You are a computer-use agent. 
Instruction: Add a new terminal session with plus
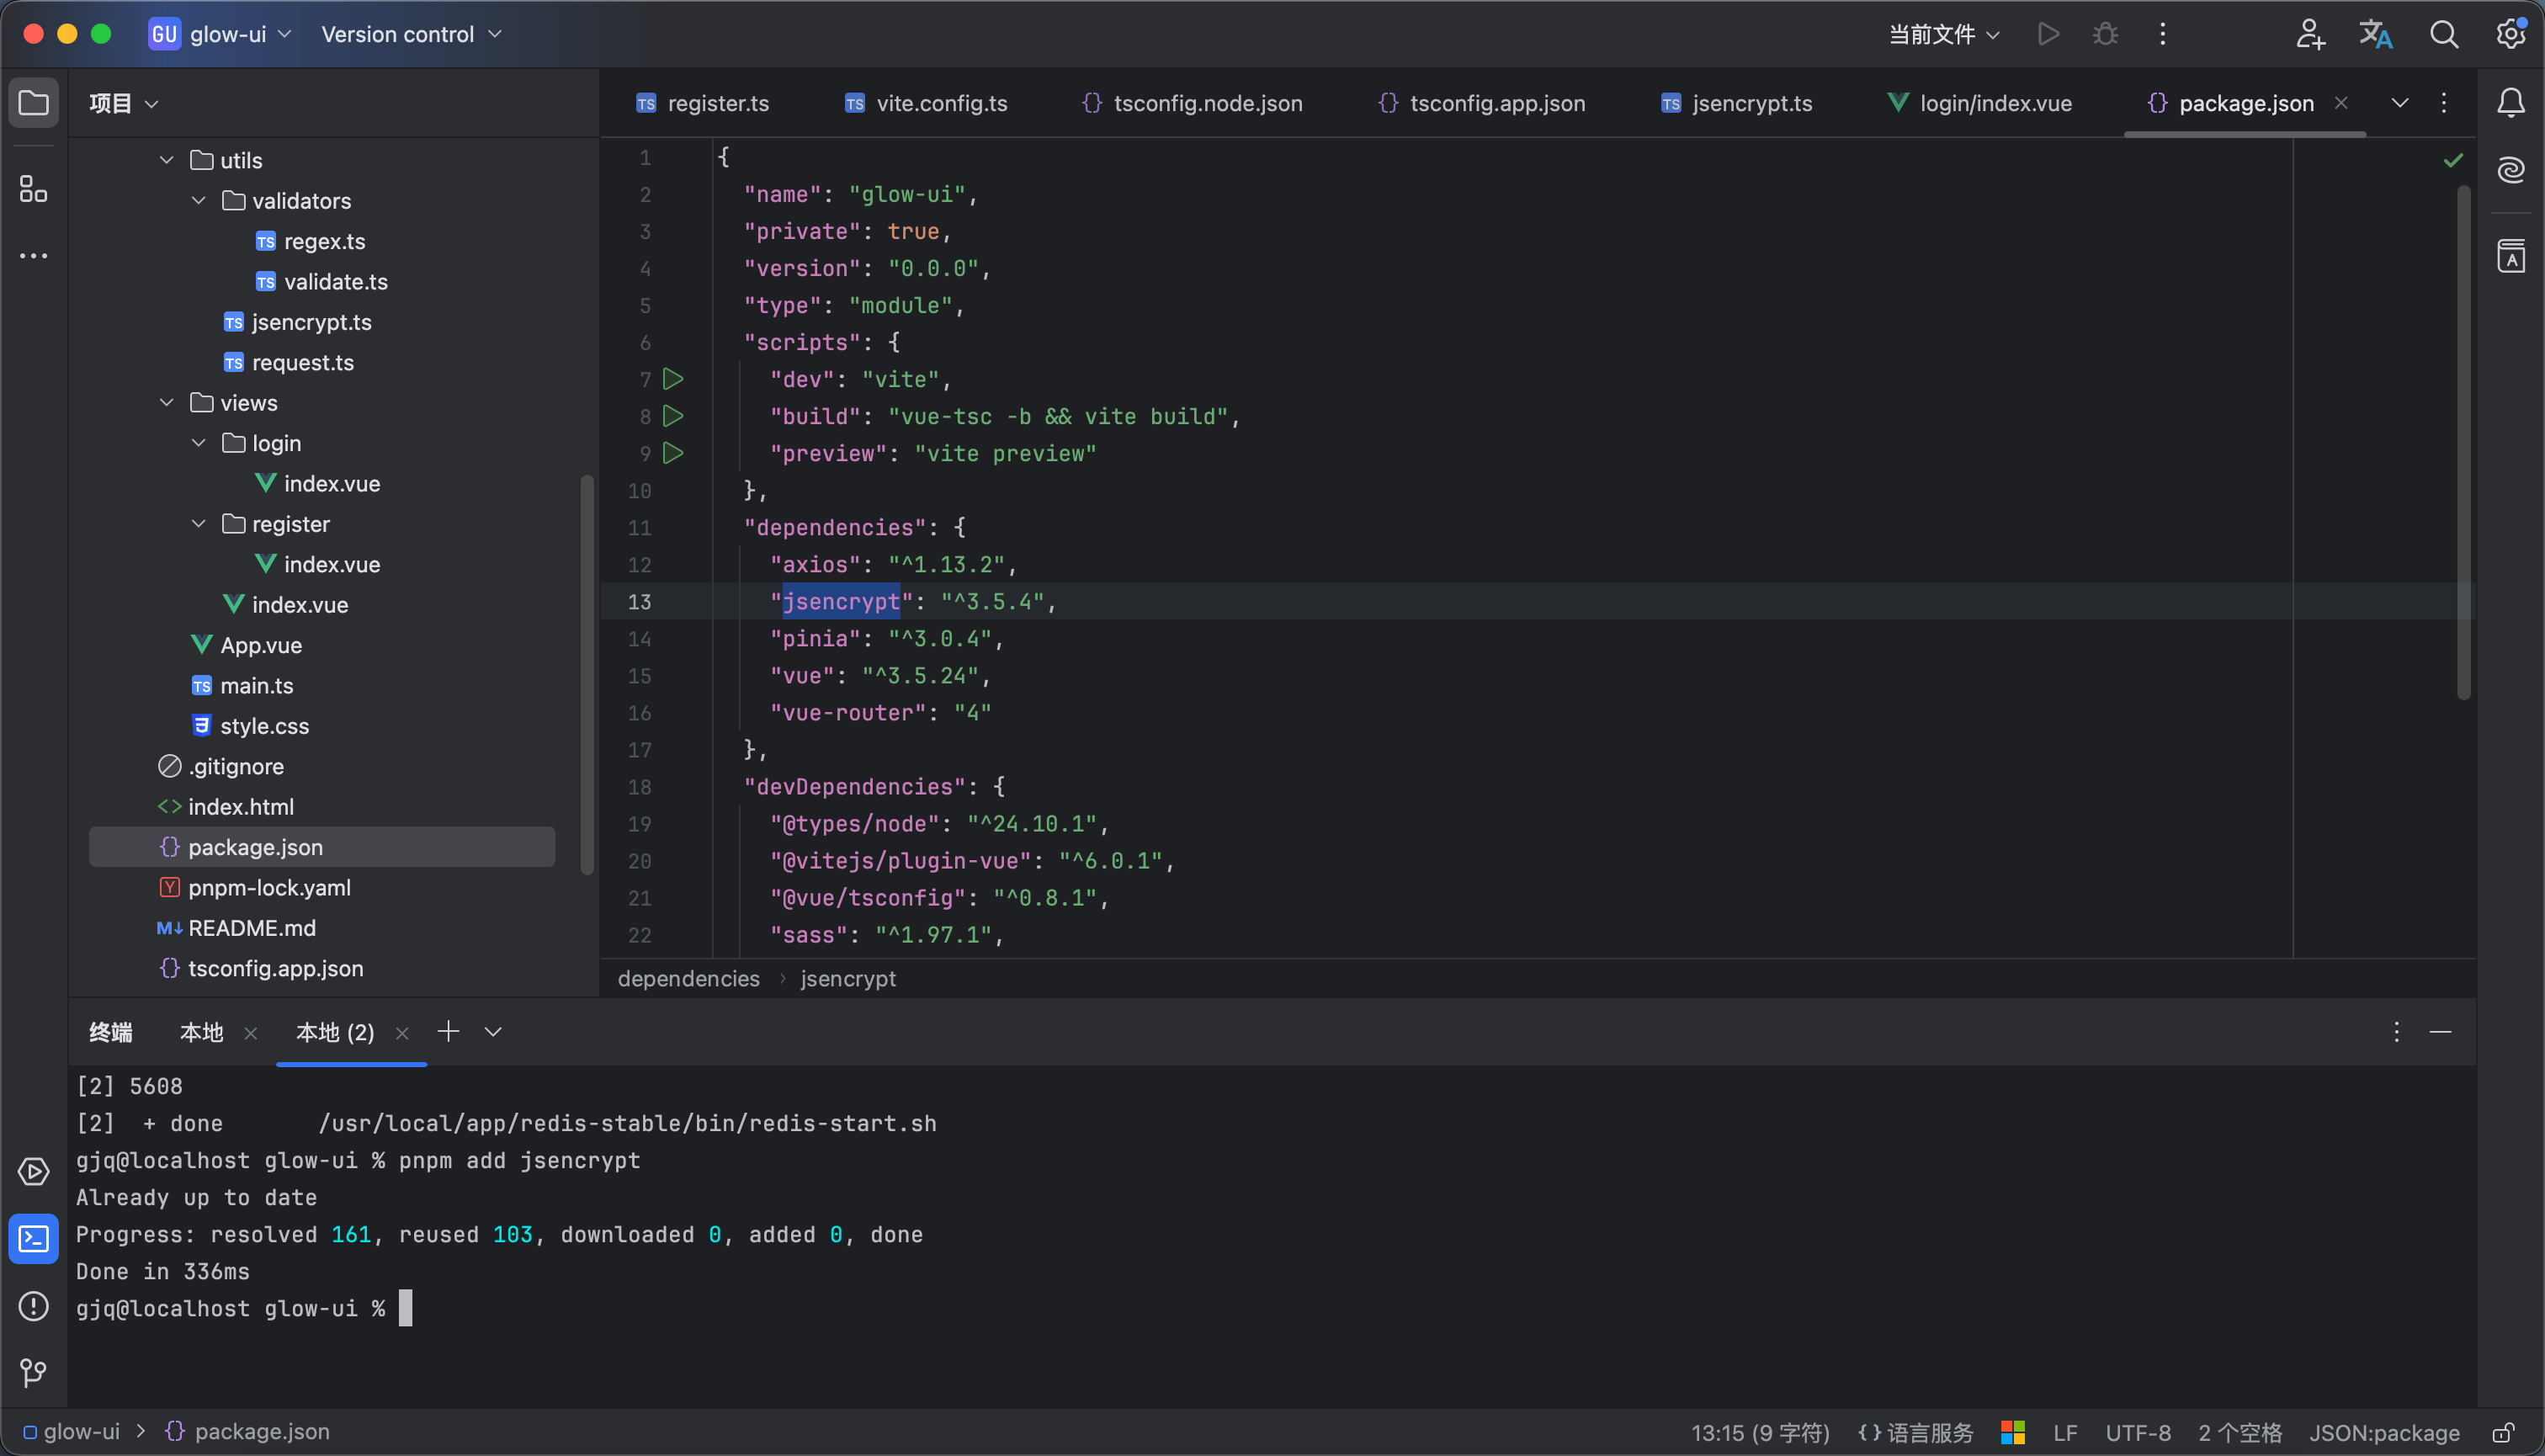[448, 1031]
